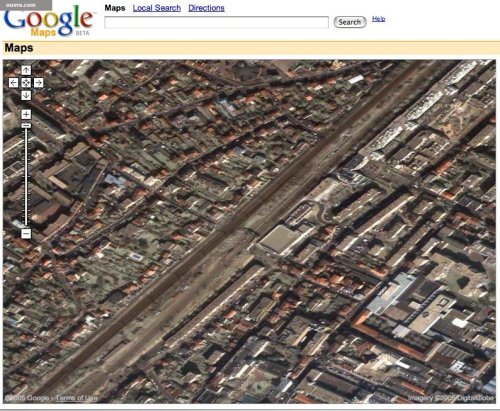Select the Maps tab

click(x=115, y=8)
